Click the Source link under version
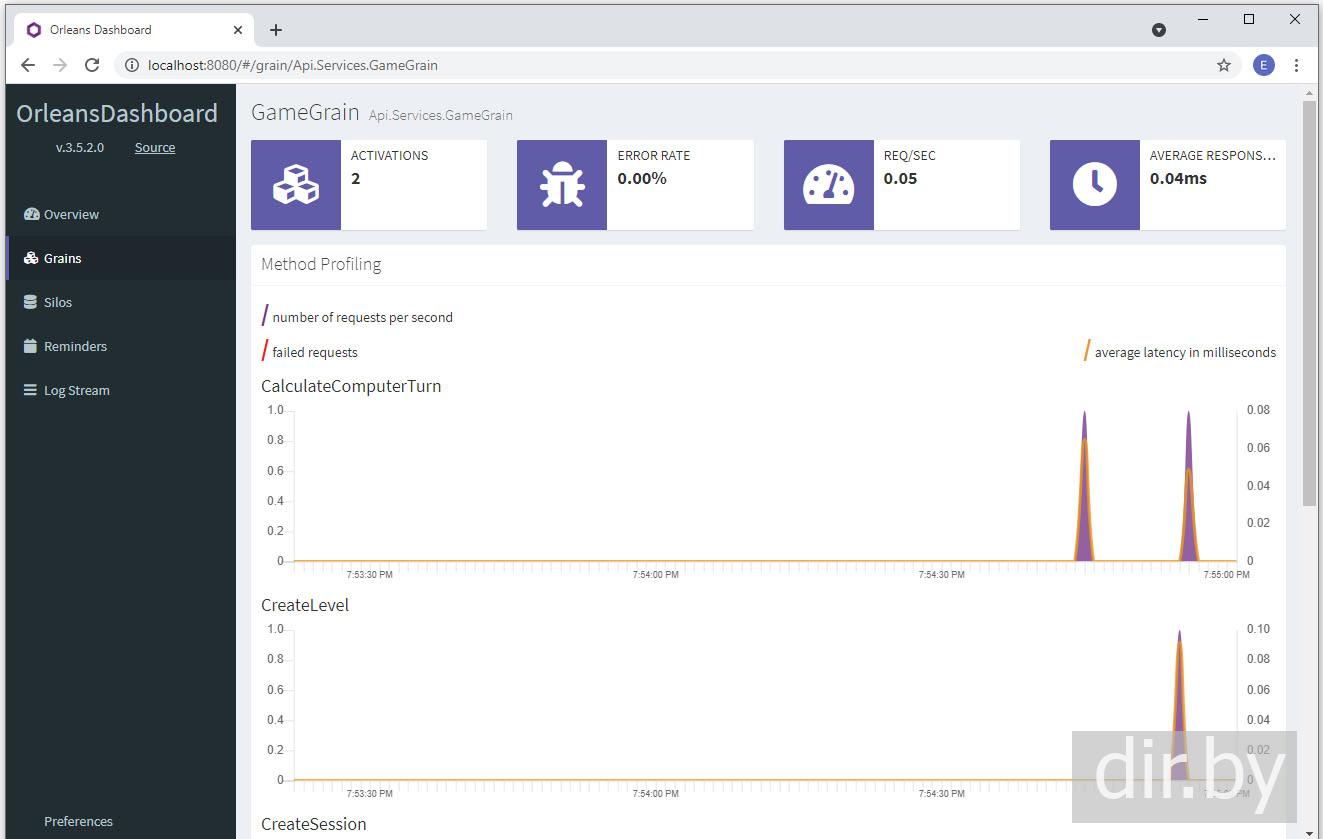Image resolution: width=1323 pixels, height=839 pixels. tap(155, 147)
